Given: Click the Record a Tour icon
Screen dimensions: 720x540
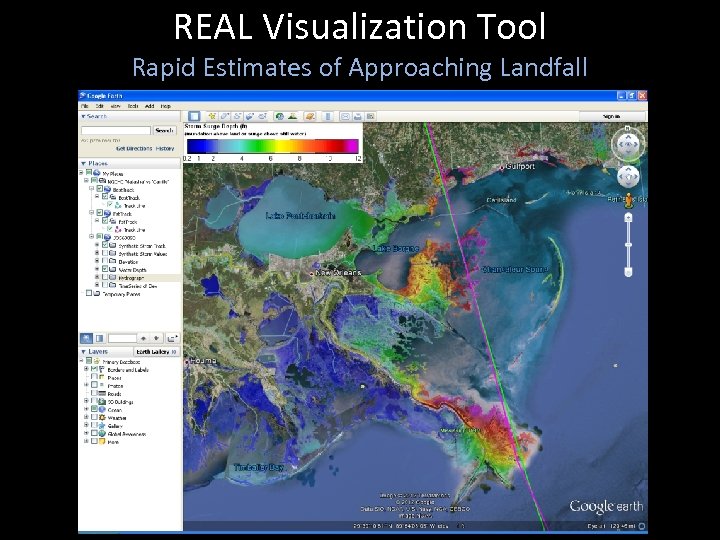Looking at the screenshot, I should click(262, 116).
